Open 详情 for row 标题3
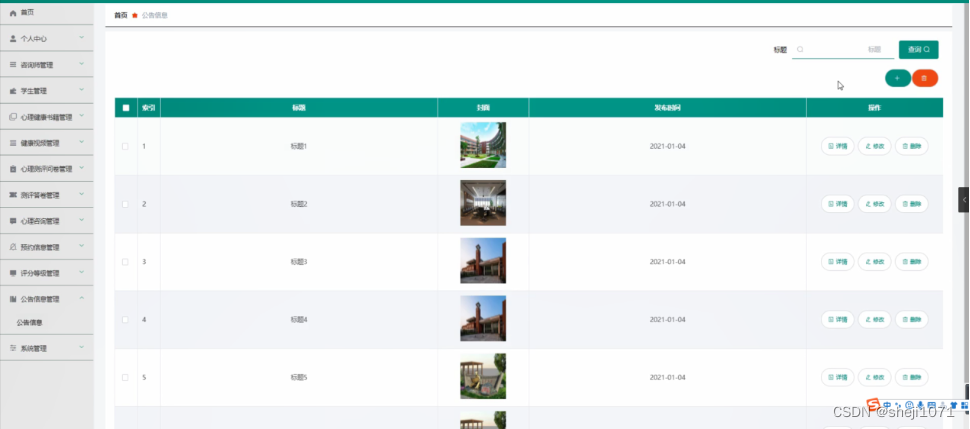 coord(838,262)
